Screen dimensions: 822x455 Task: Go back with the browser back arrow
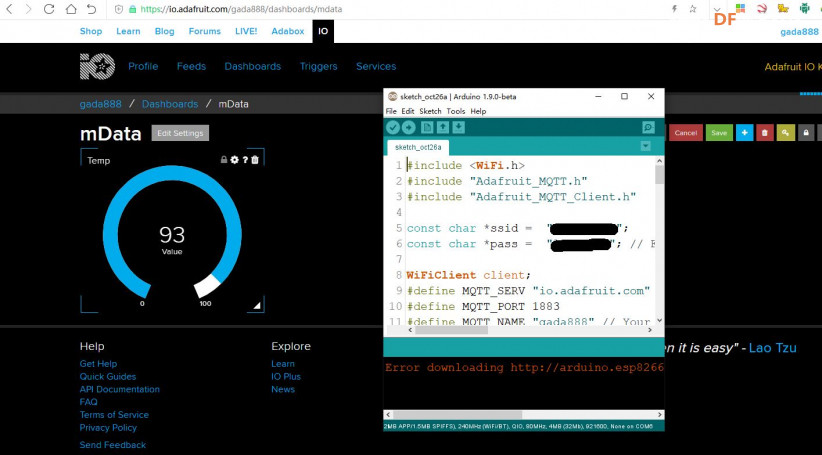tap(9, 9)
